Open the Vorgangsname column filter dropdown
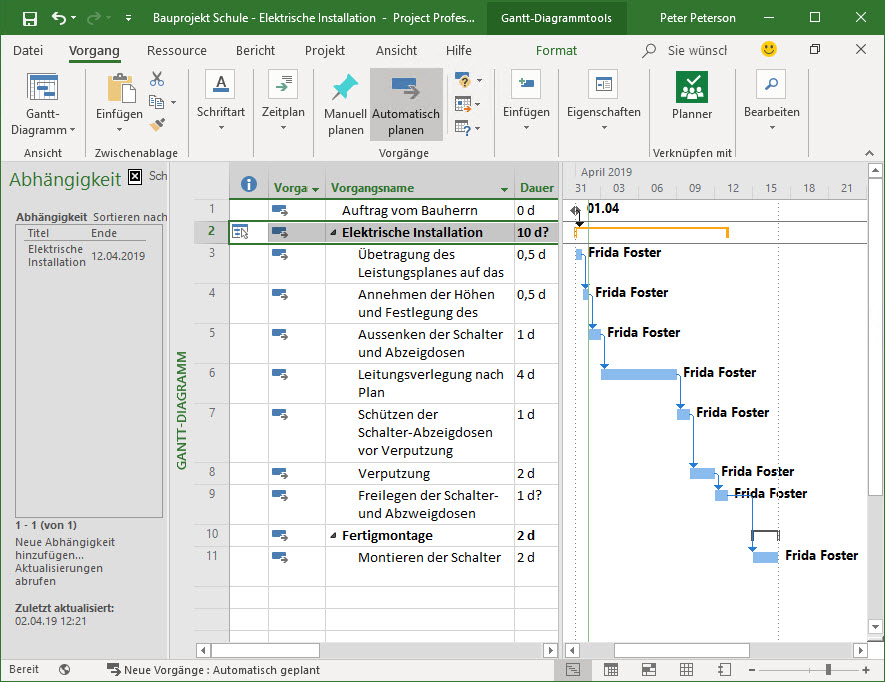This screenshot has width=885, height=682. (x=504, y=189)
